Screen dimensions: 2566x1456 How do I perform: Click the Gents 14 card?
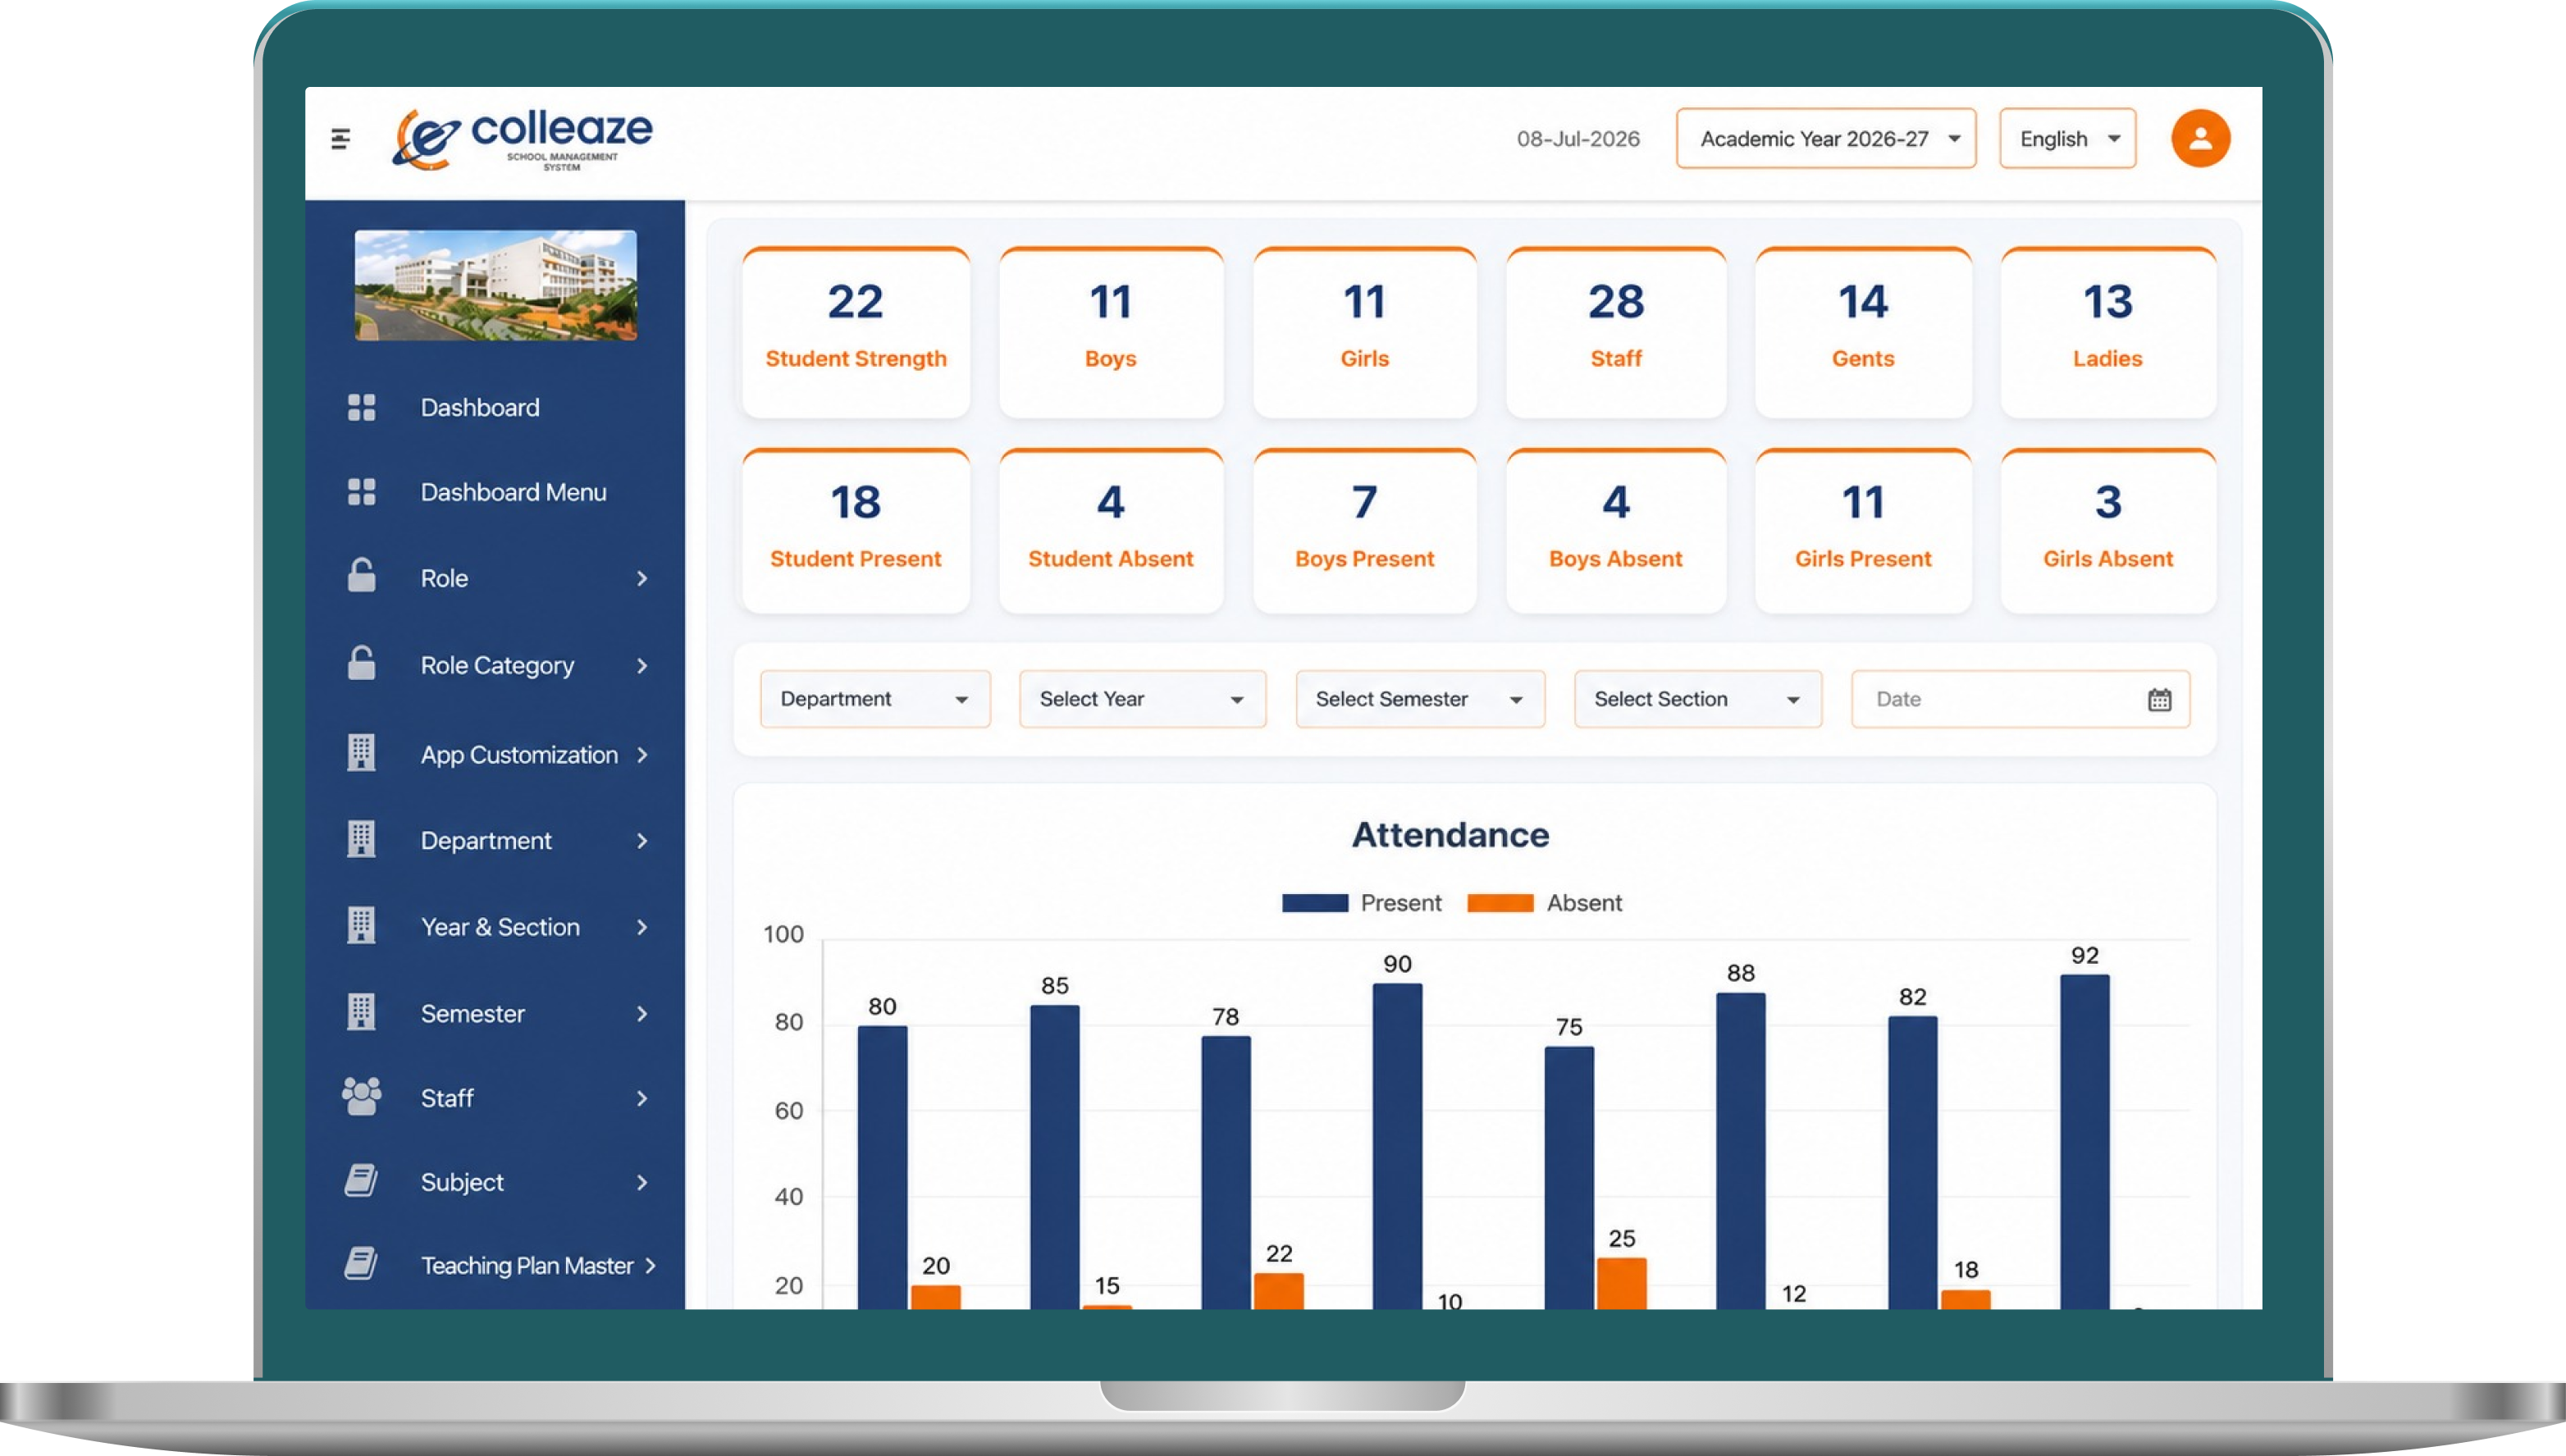[1863, 333]
